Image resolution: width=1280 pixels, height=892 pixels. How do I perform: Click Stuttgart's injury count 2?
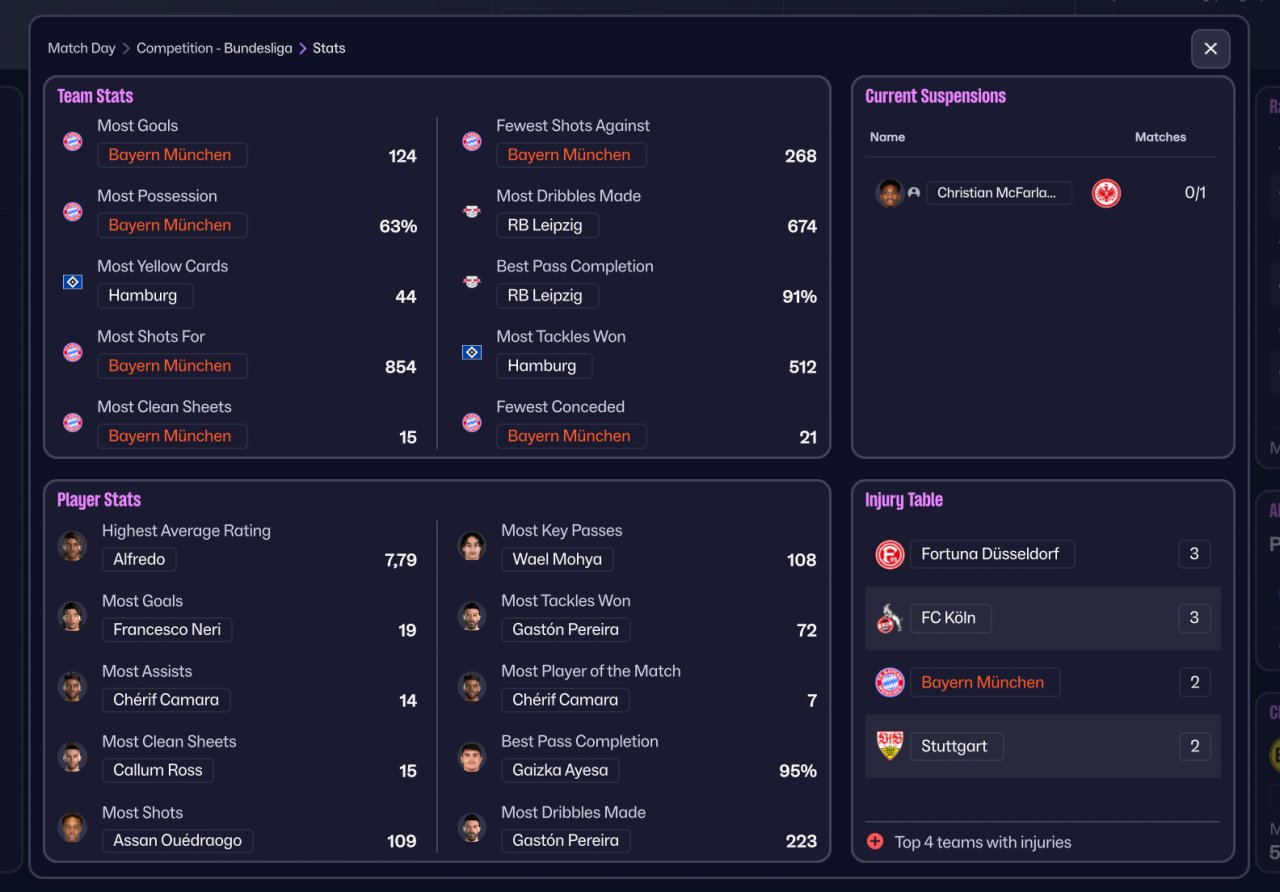(1194, 746)
